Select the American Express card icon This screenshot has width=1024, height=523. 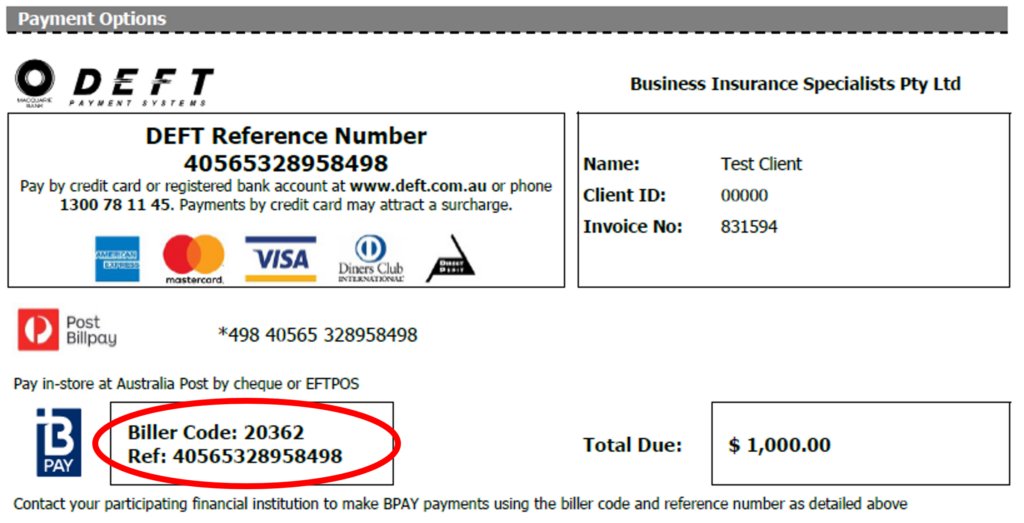[x=117, y=260]
